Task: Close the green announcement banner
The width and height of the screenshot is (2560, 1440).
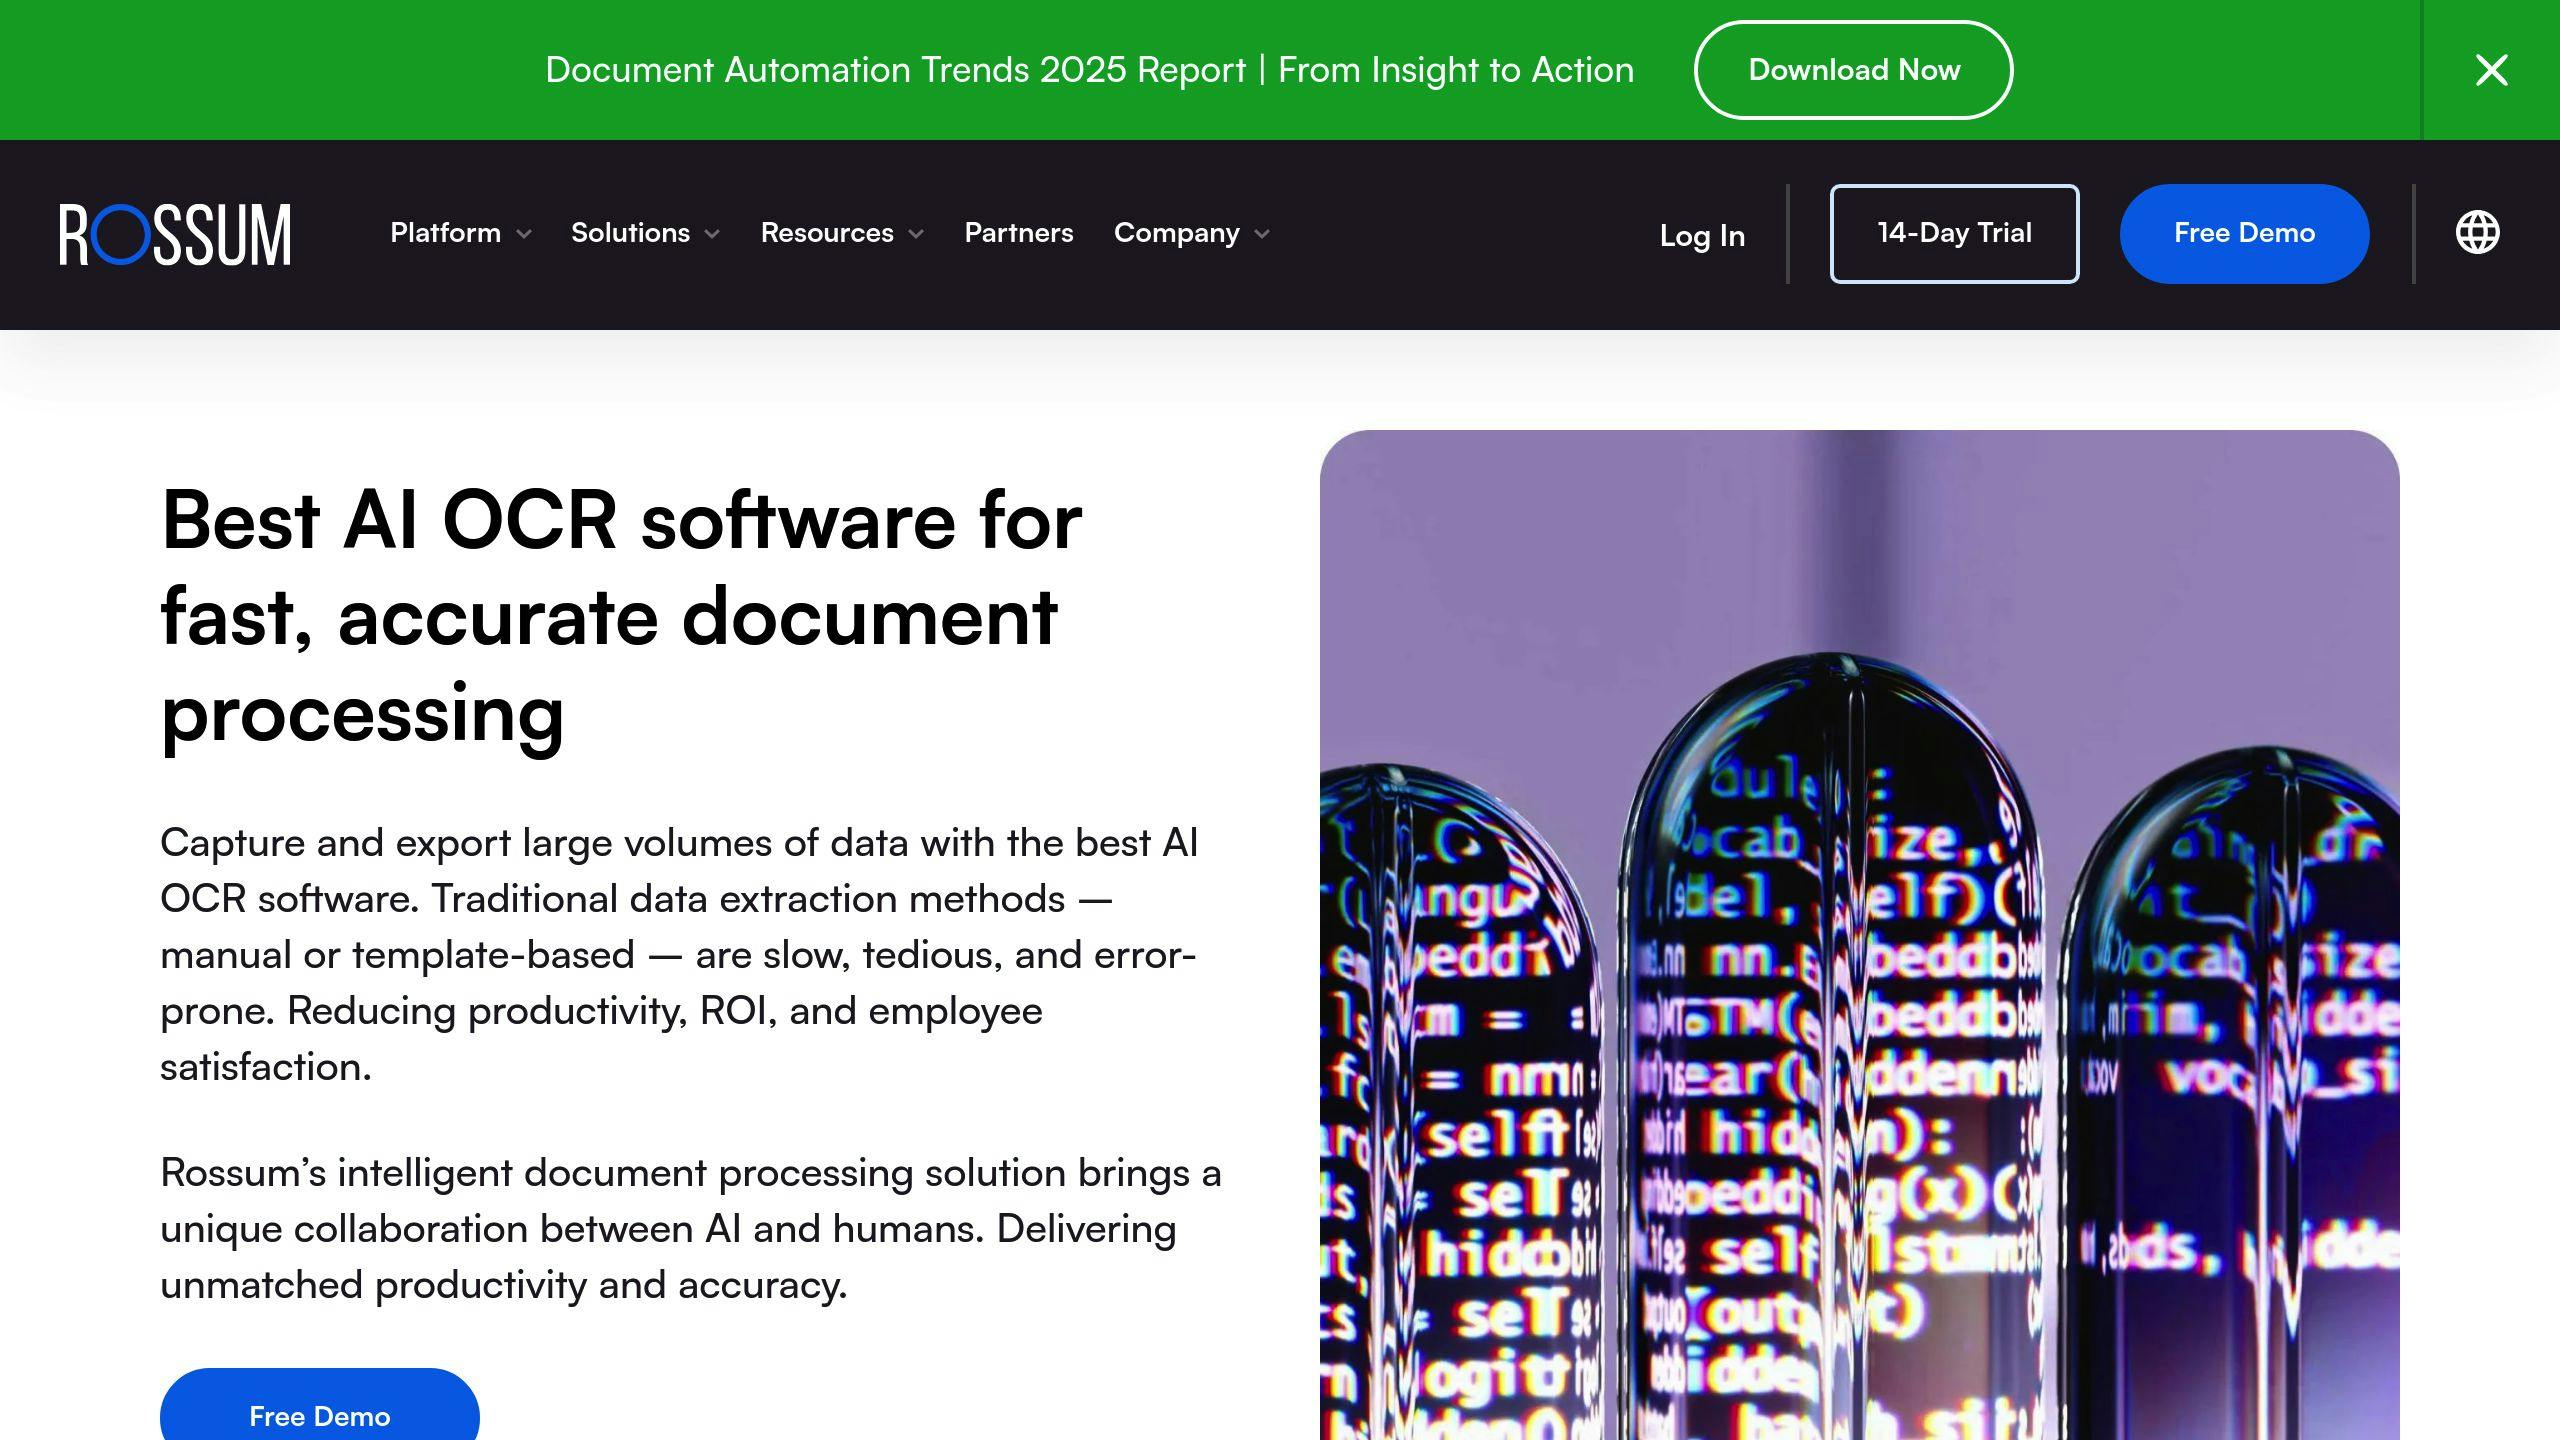Action: click(2491, 70)
